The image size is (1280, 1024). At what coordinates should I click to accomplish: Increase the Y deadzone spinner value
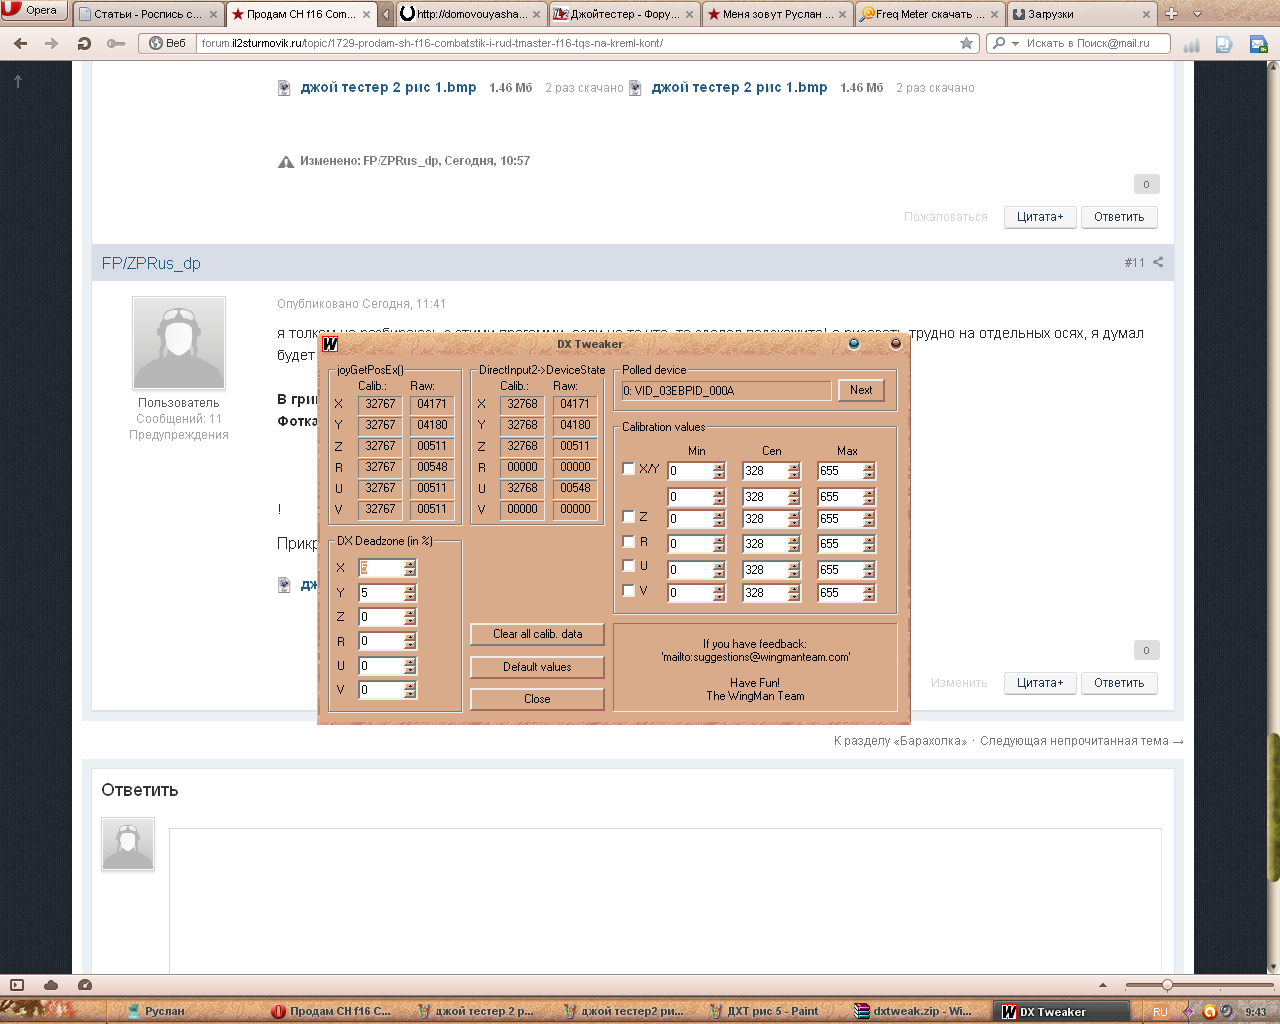point(410,589)
